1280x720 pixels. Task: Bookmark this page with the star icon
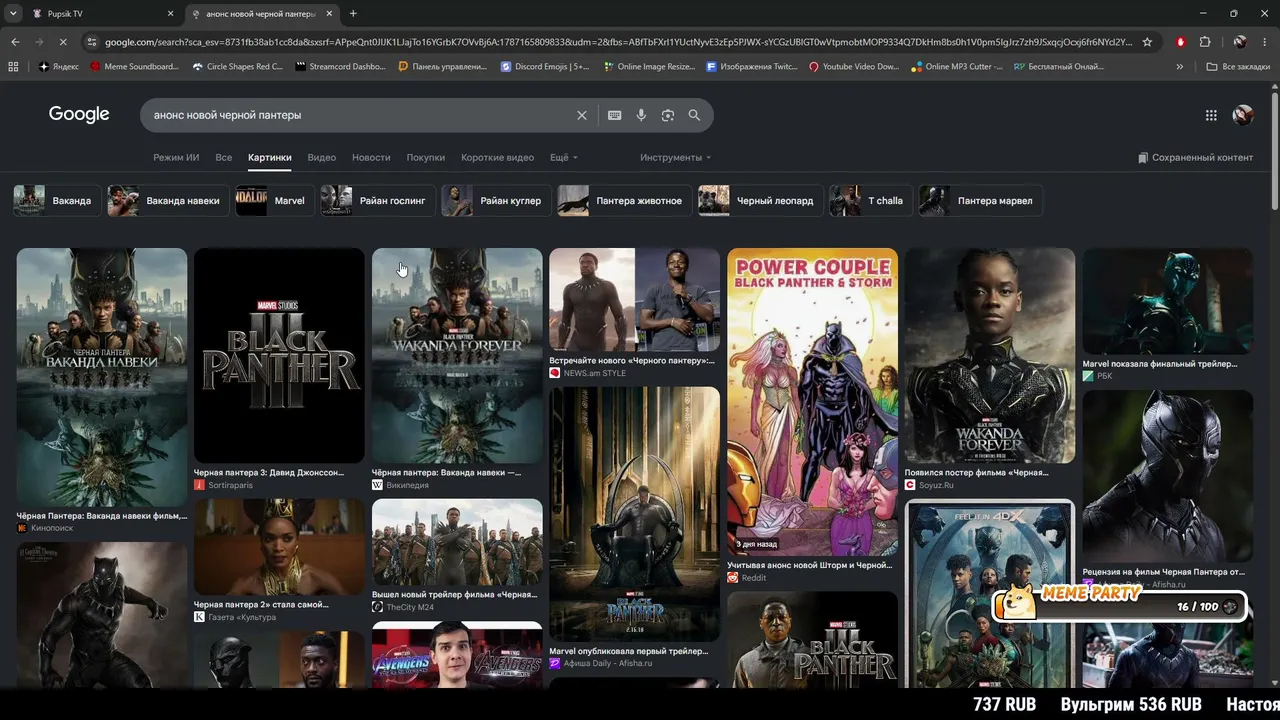pos(1147,42)
